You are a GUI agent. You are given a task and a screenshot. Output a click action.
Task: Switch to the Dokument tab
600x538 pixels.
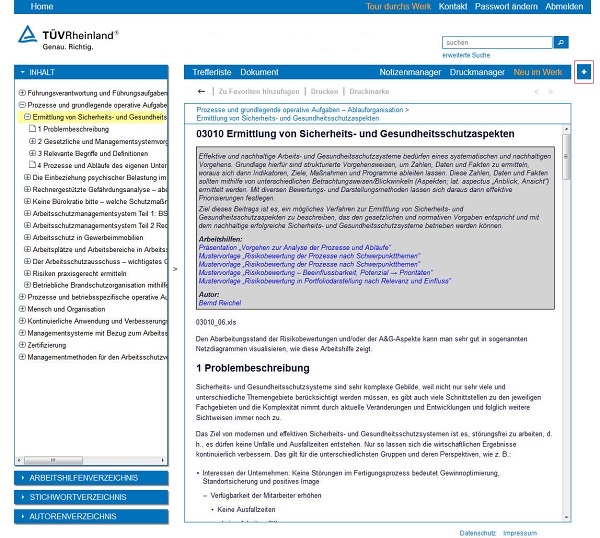click(x=259, y=72)
